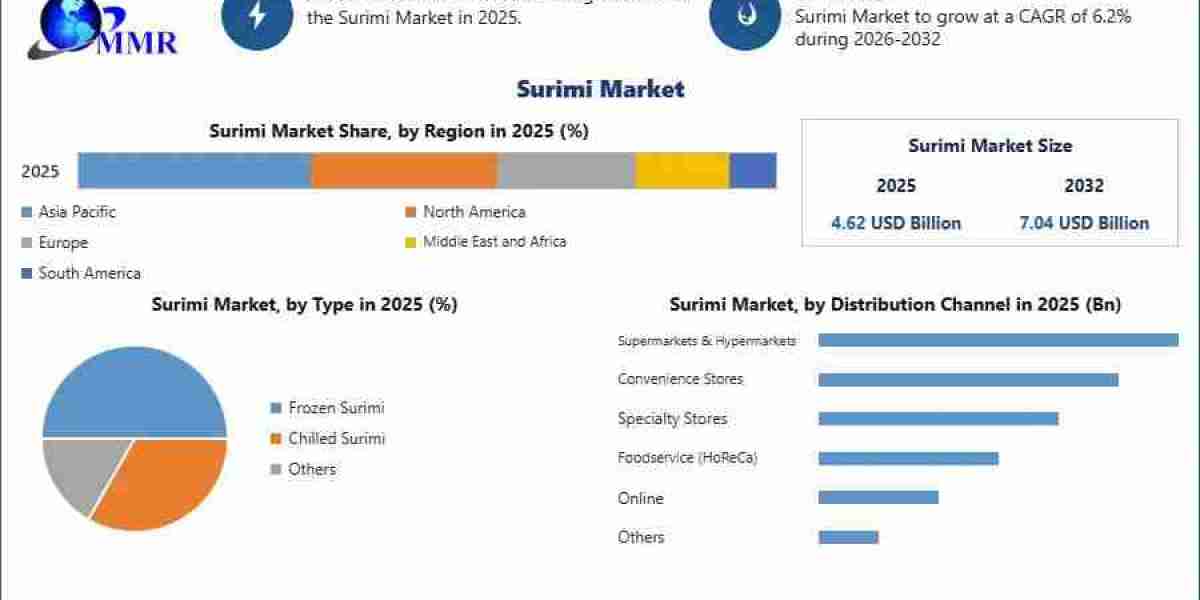Click the 'Surimi Market Size' heading
The width and height of the screenshot is (1200, 600).
[x=990, y=145]
